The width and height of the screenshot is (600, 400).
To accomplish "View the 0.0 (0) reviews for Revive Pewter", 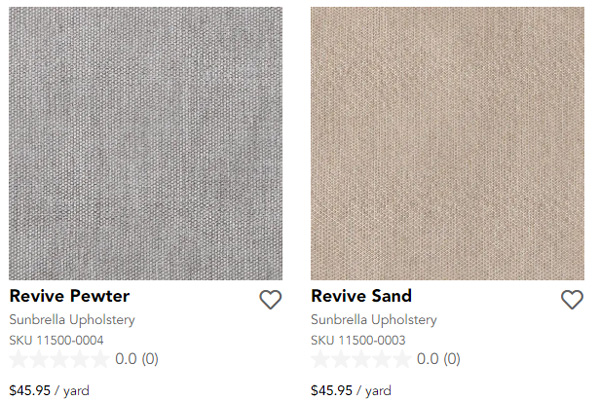I will point(137,359).
